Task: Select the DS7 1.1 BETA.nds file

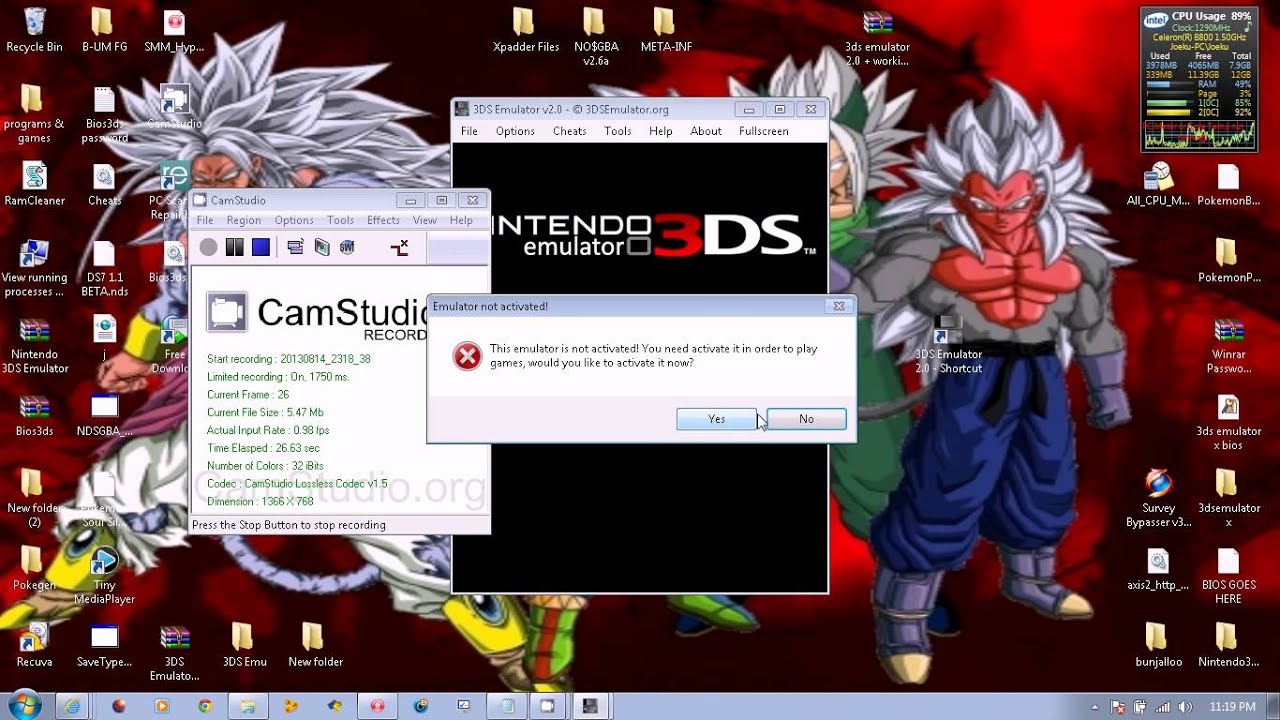Action: coord(104,268)
